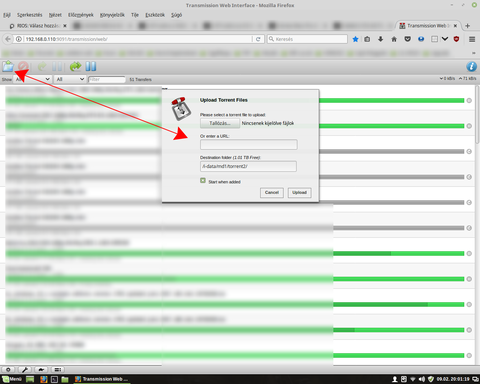Click the site information icon in address bar
This screenshot has width=480, height=384.
coord(19,39)
